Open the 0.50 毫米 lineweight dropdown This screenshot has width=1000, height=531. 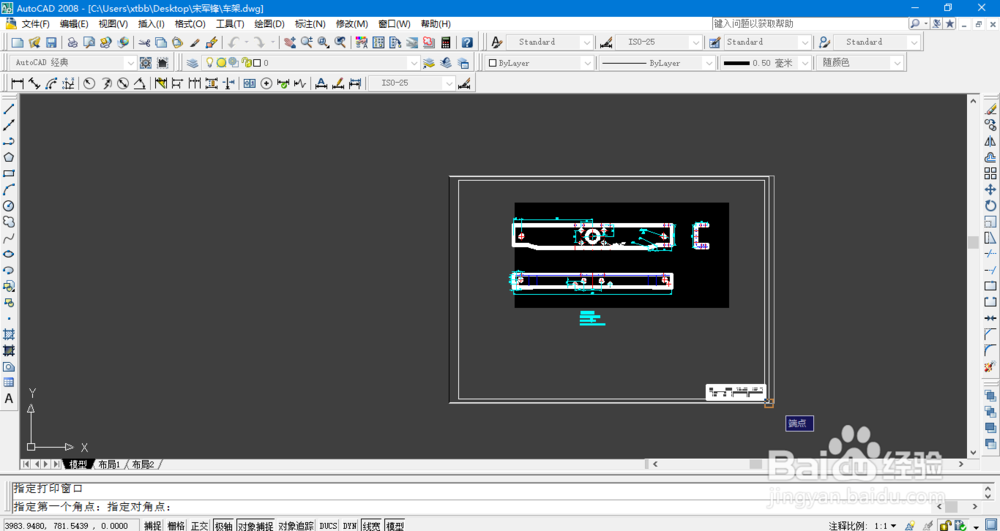pyautogui.click(x=805, y=62)
